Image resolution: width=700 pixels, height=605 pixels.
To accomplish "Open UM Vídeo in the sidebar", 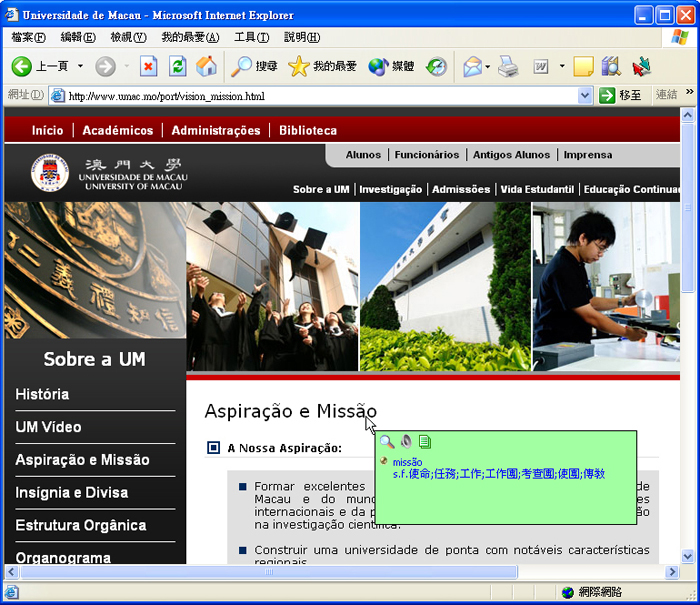I will [x=49, y=427].
